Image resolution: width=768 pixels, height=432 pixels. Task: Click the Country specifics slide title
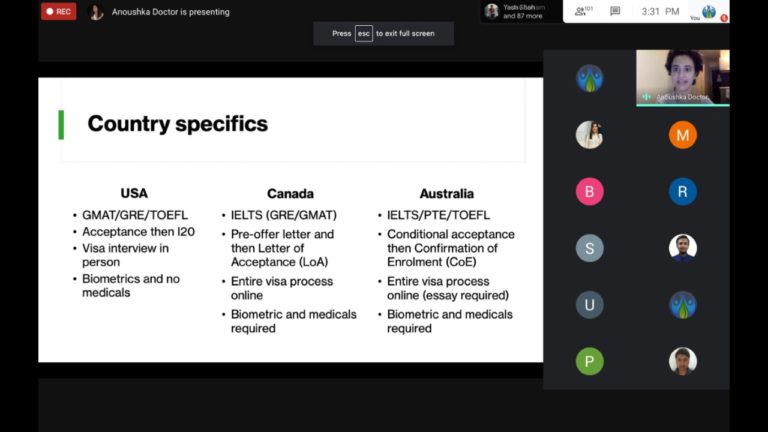[x=178, y=123]
